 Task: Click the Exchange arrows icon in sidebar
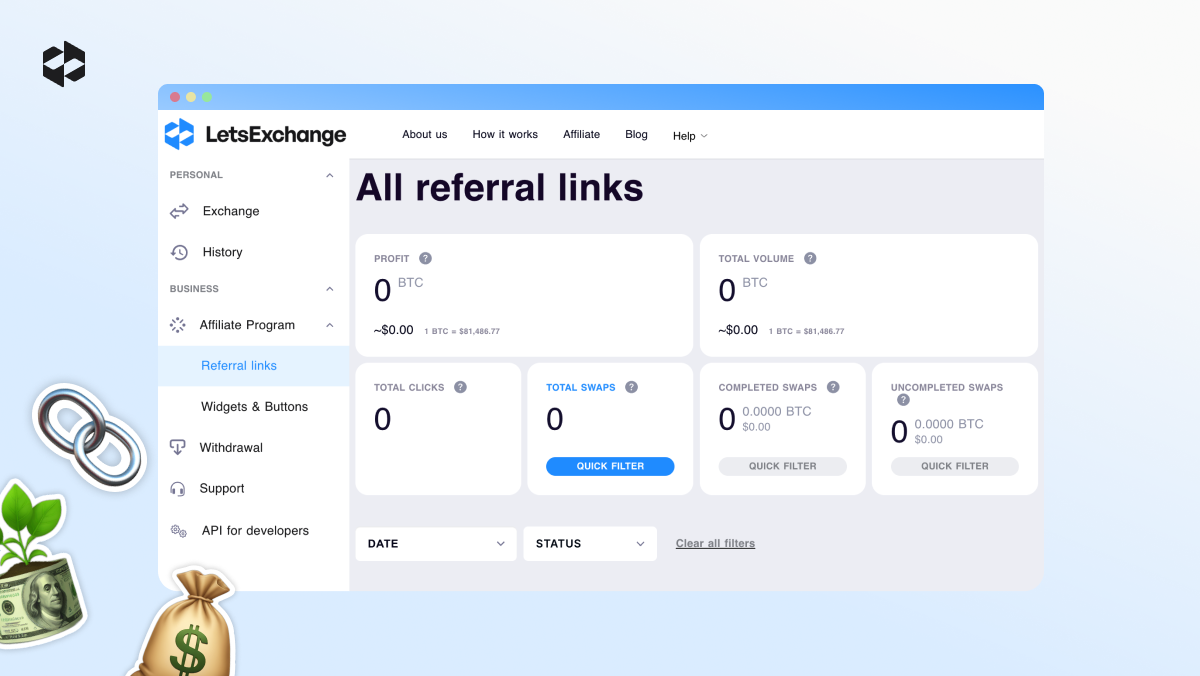(x=179, y=211)
